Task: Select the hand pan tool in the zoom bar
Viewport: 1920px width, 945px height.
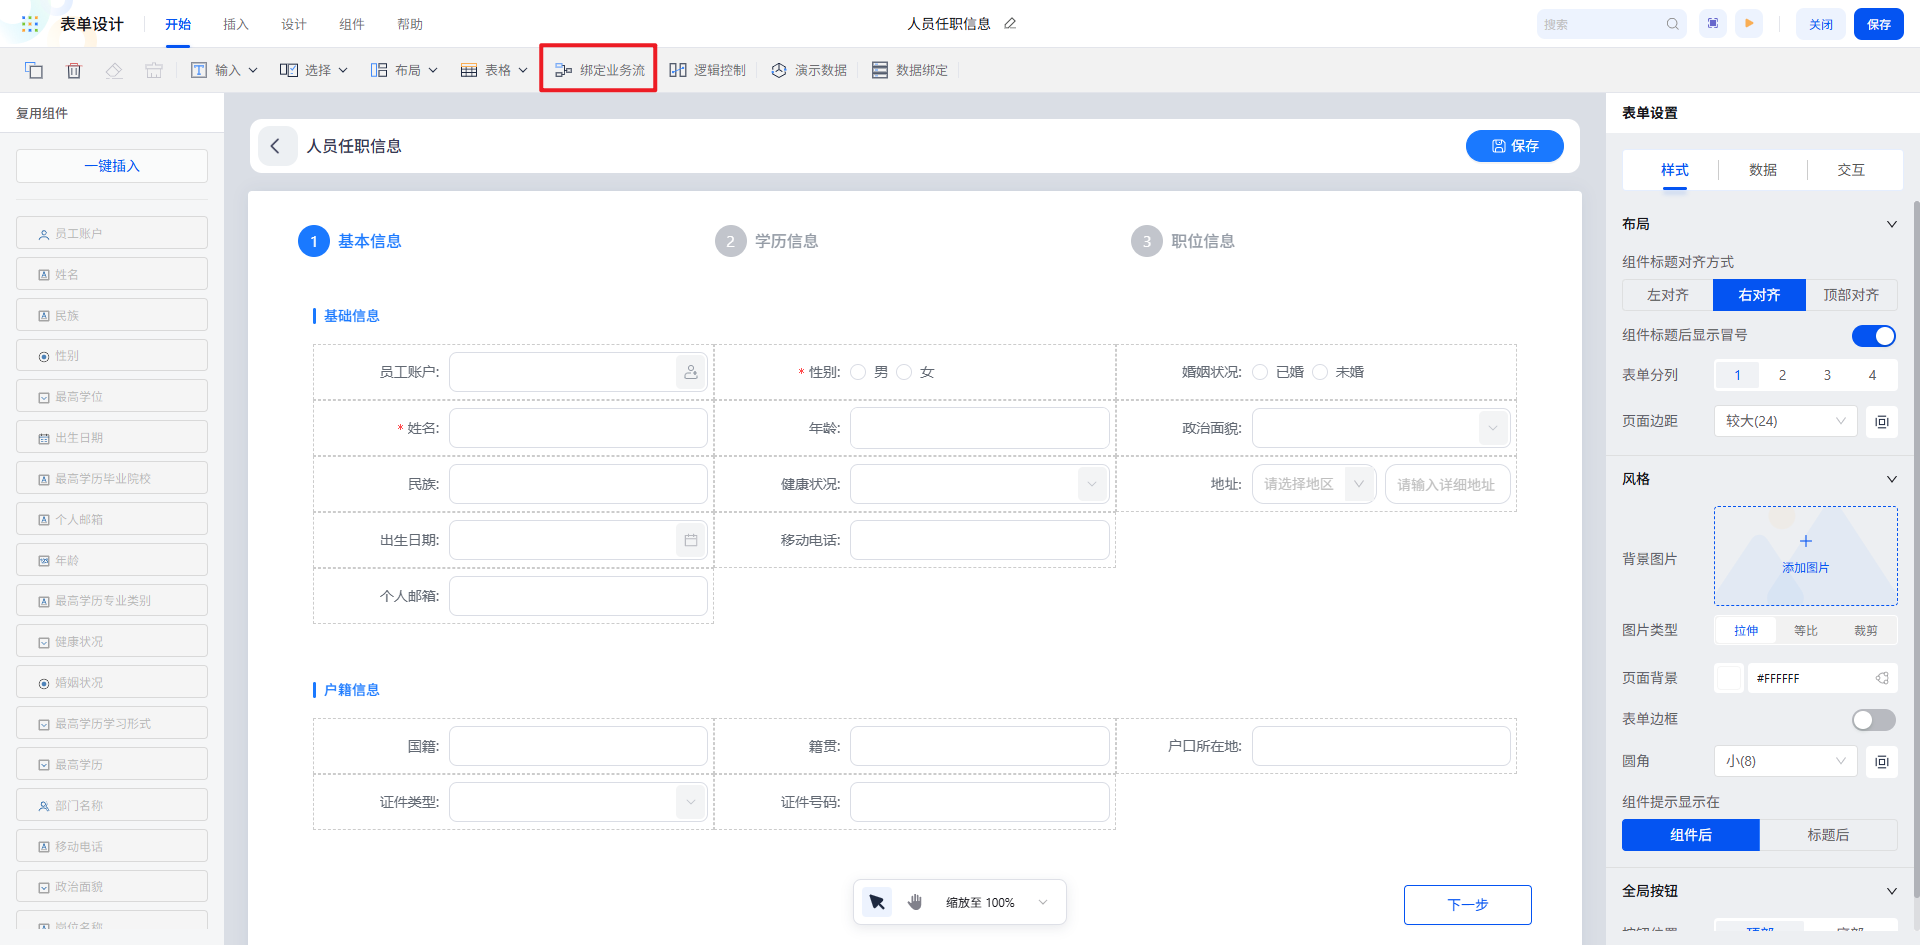Action: (x=915, y=902)
